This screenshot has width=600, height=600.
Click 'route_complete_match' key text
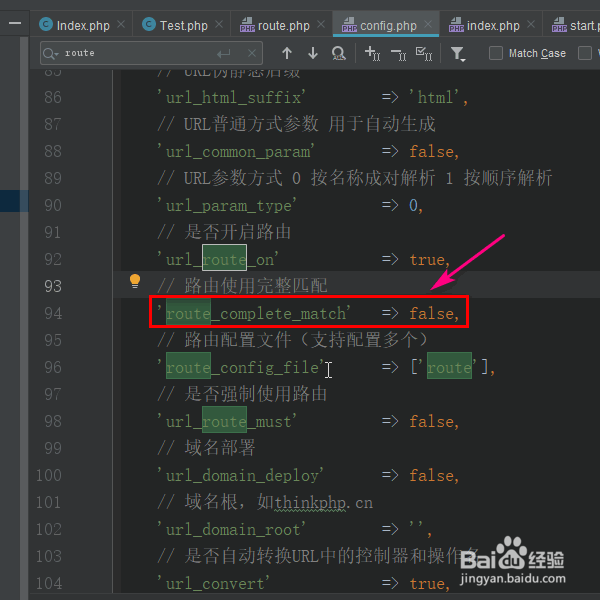point(256,314)
